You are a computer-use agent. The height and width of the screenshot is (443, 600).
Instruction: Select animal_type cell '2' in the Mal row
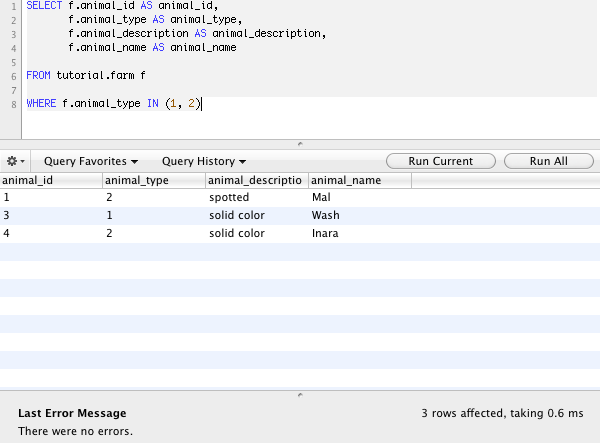pyautogui.click(x=154, y=197)
